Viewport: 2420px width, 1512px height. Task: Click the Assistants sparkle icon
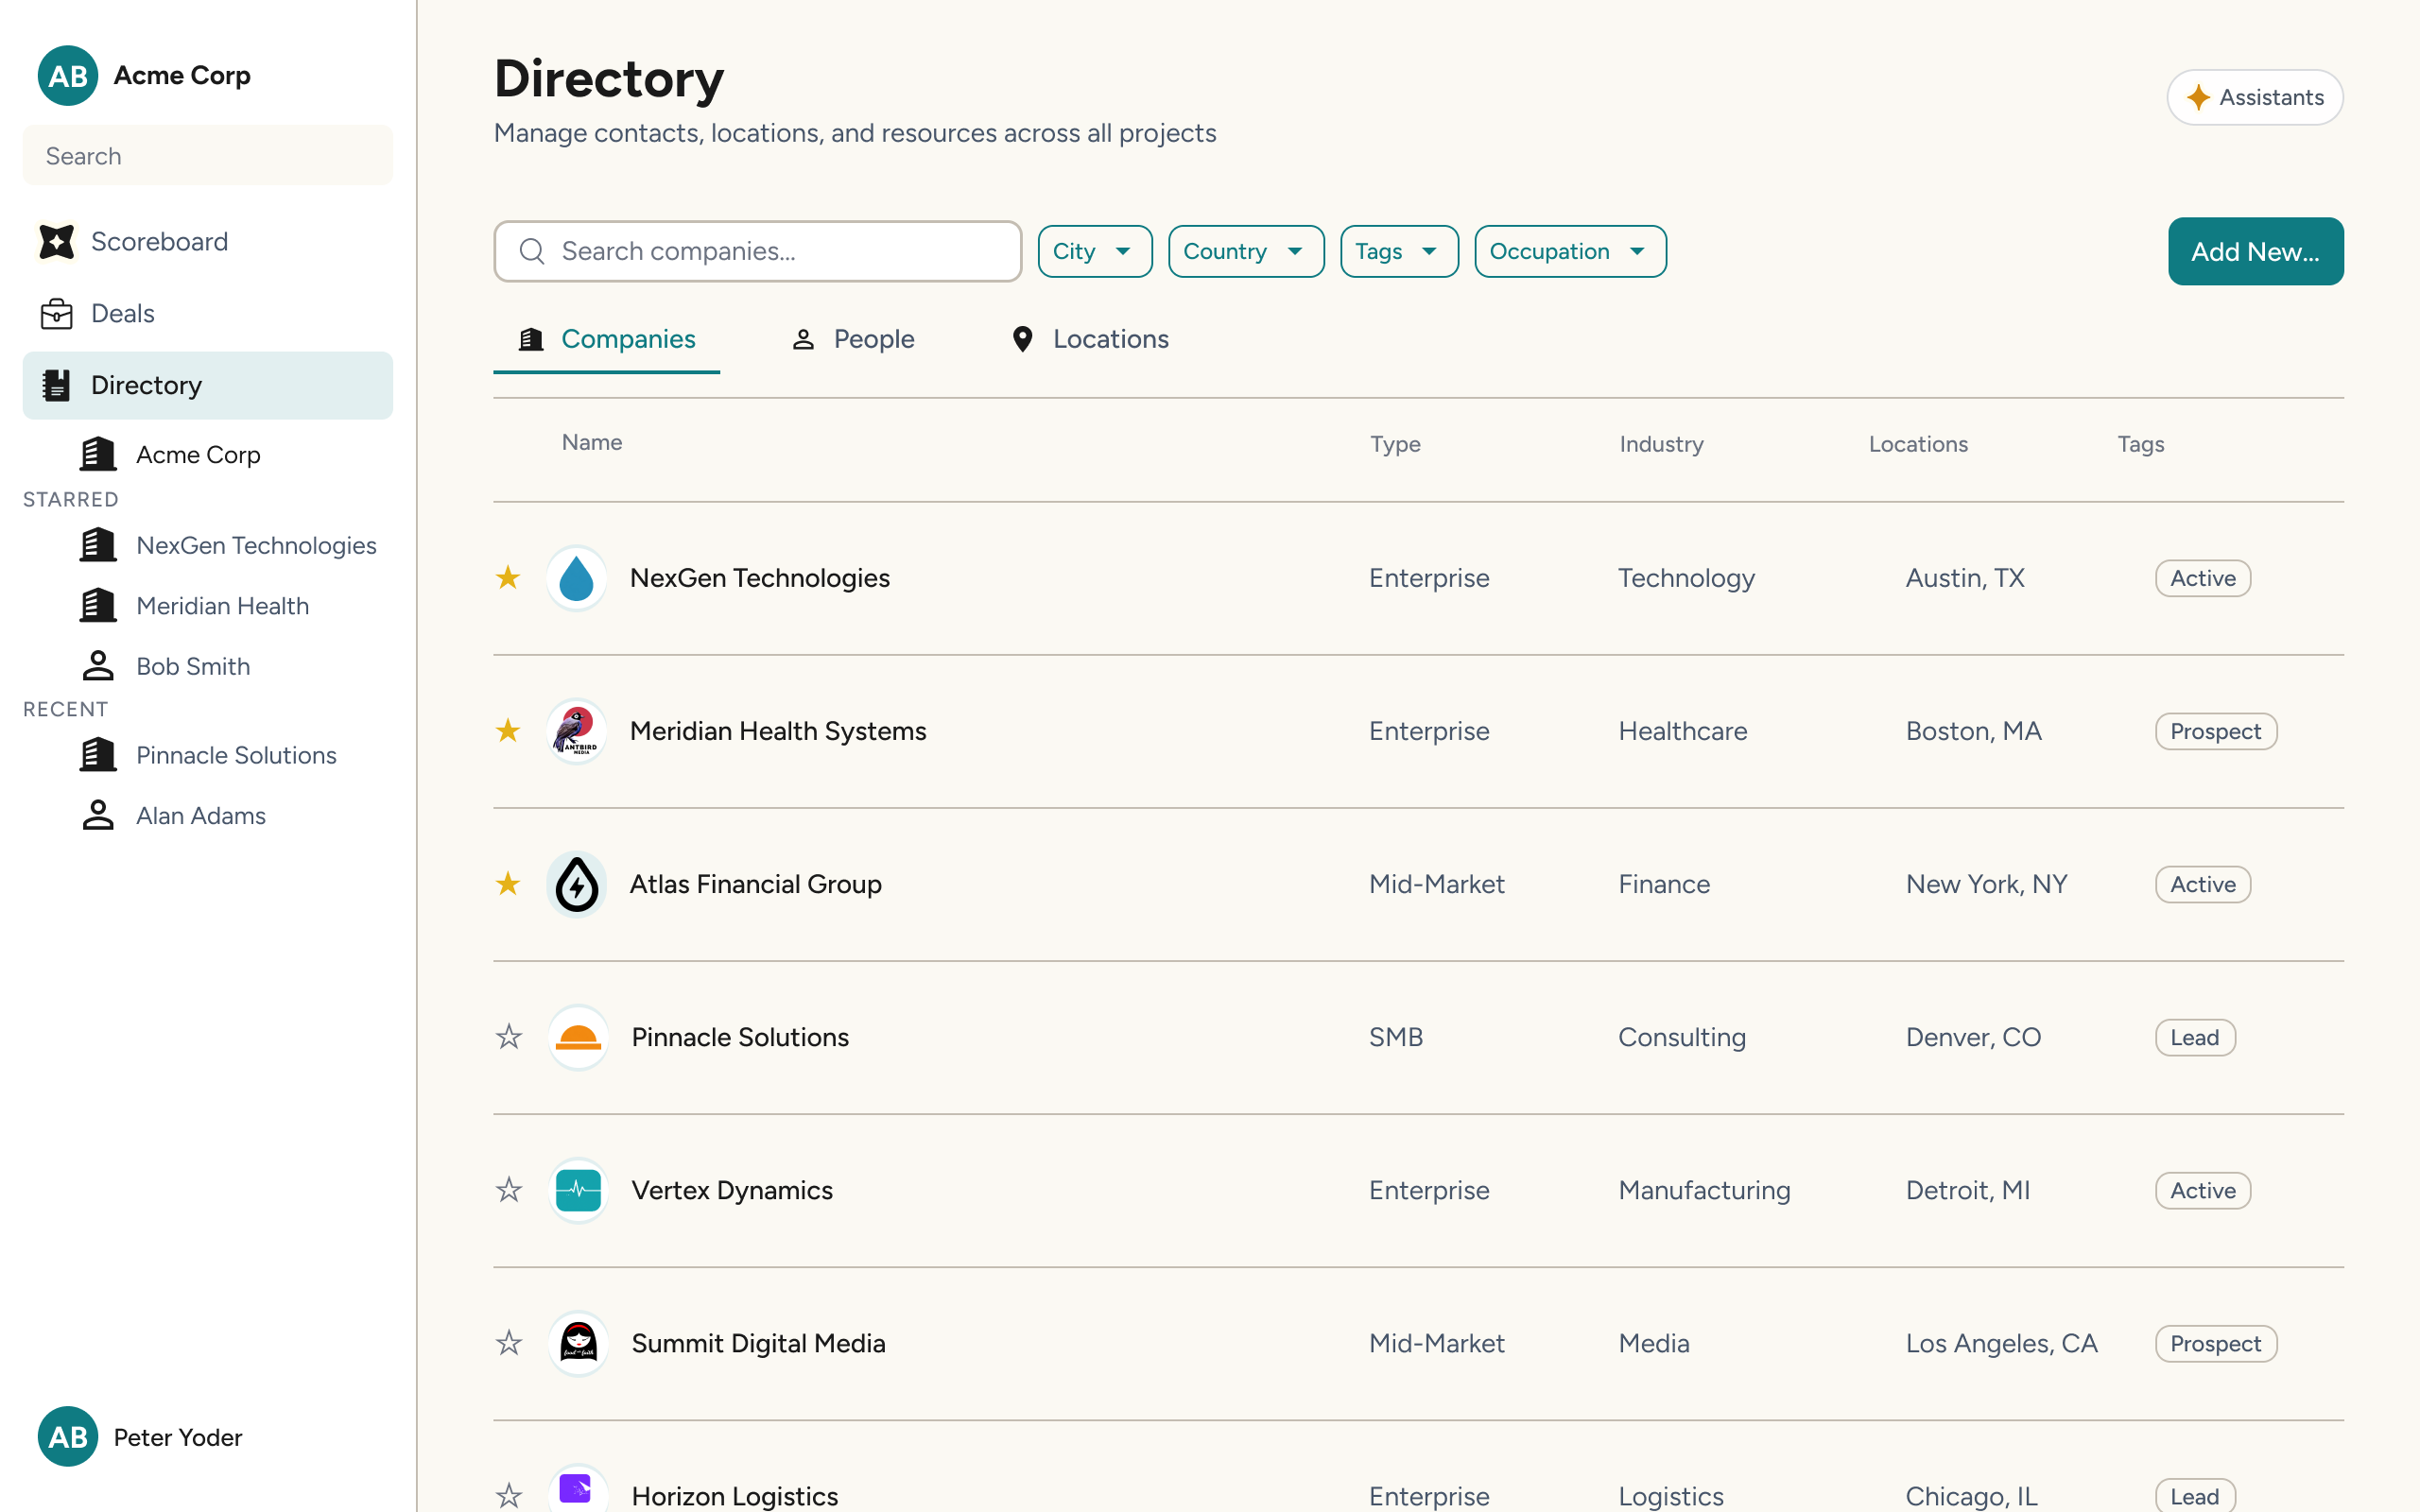(x=2198, y=97)
